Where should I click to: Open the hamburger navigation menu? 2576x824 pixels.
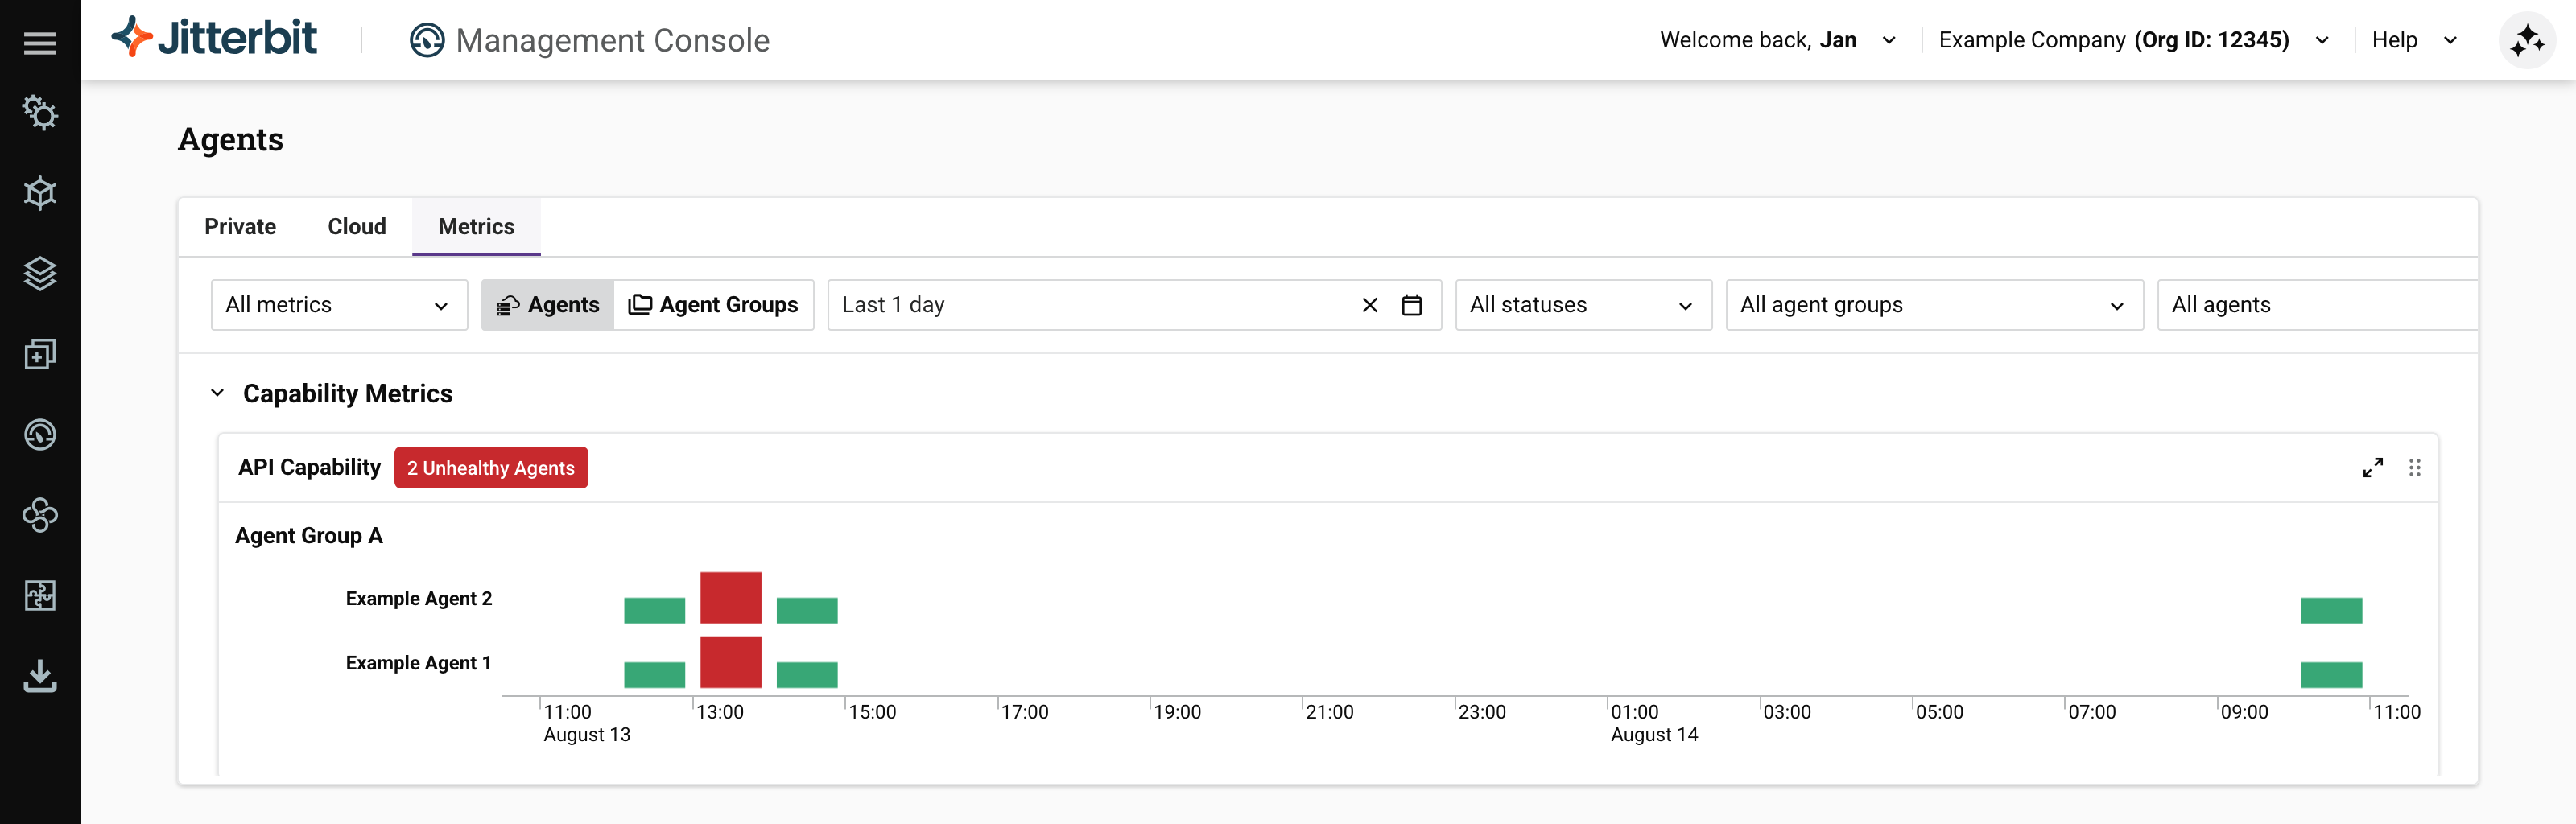40,42
